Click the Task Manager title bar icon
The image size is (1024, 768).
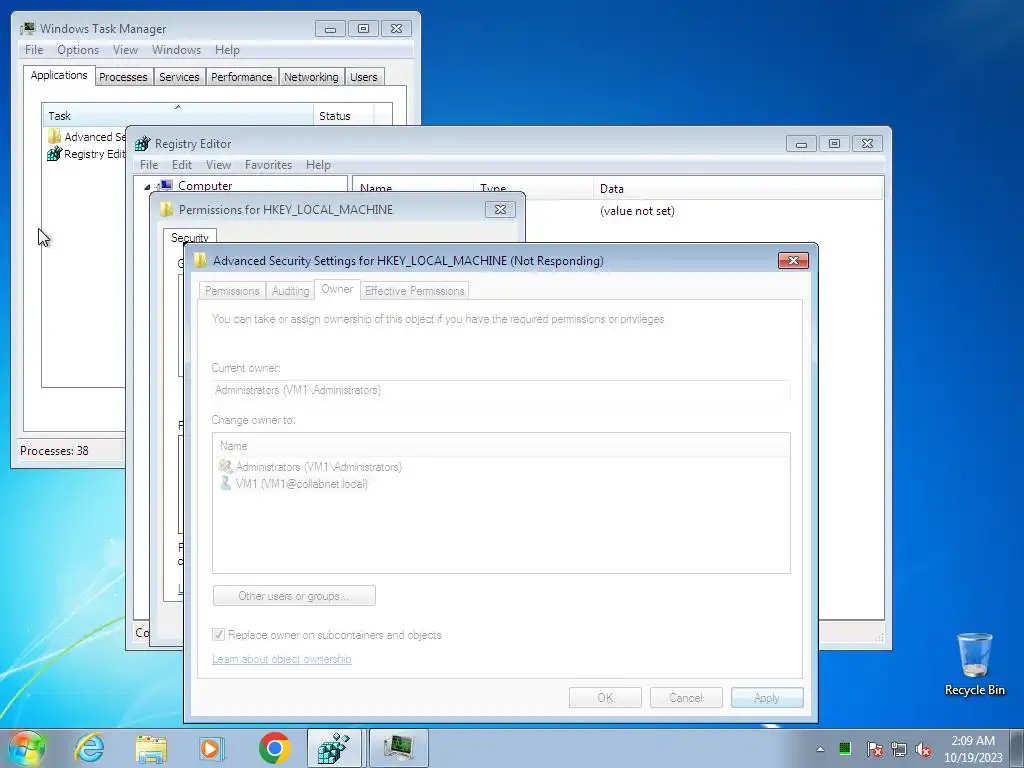coord(27,29)
